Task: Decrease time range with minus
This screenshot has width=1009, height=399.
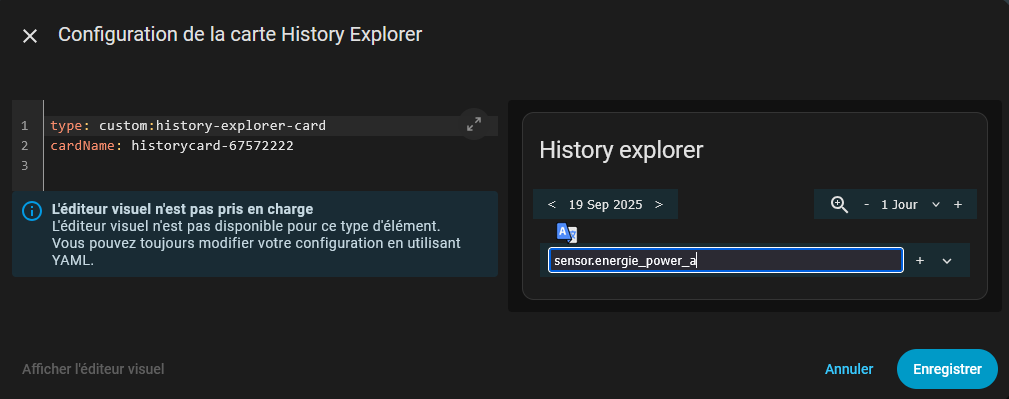Action: [x=867, y=205]
